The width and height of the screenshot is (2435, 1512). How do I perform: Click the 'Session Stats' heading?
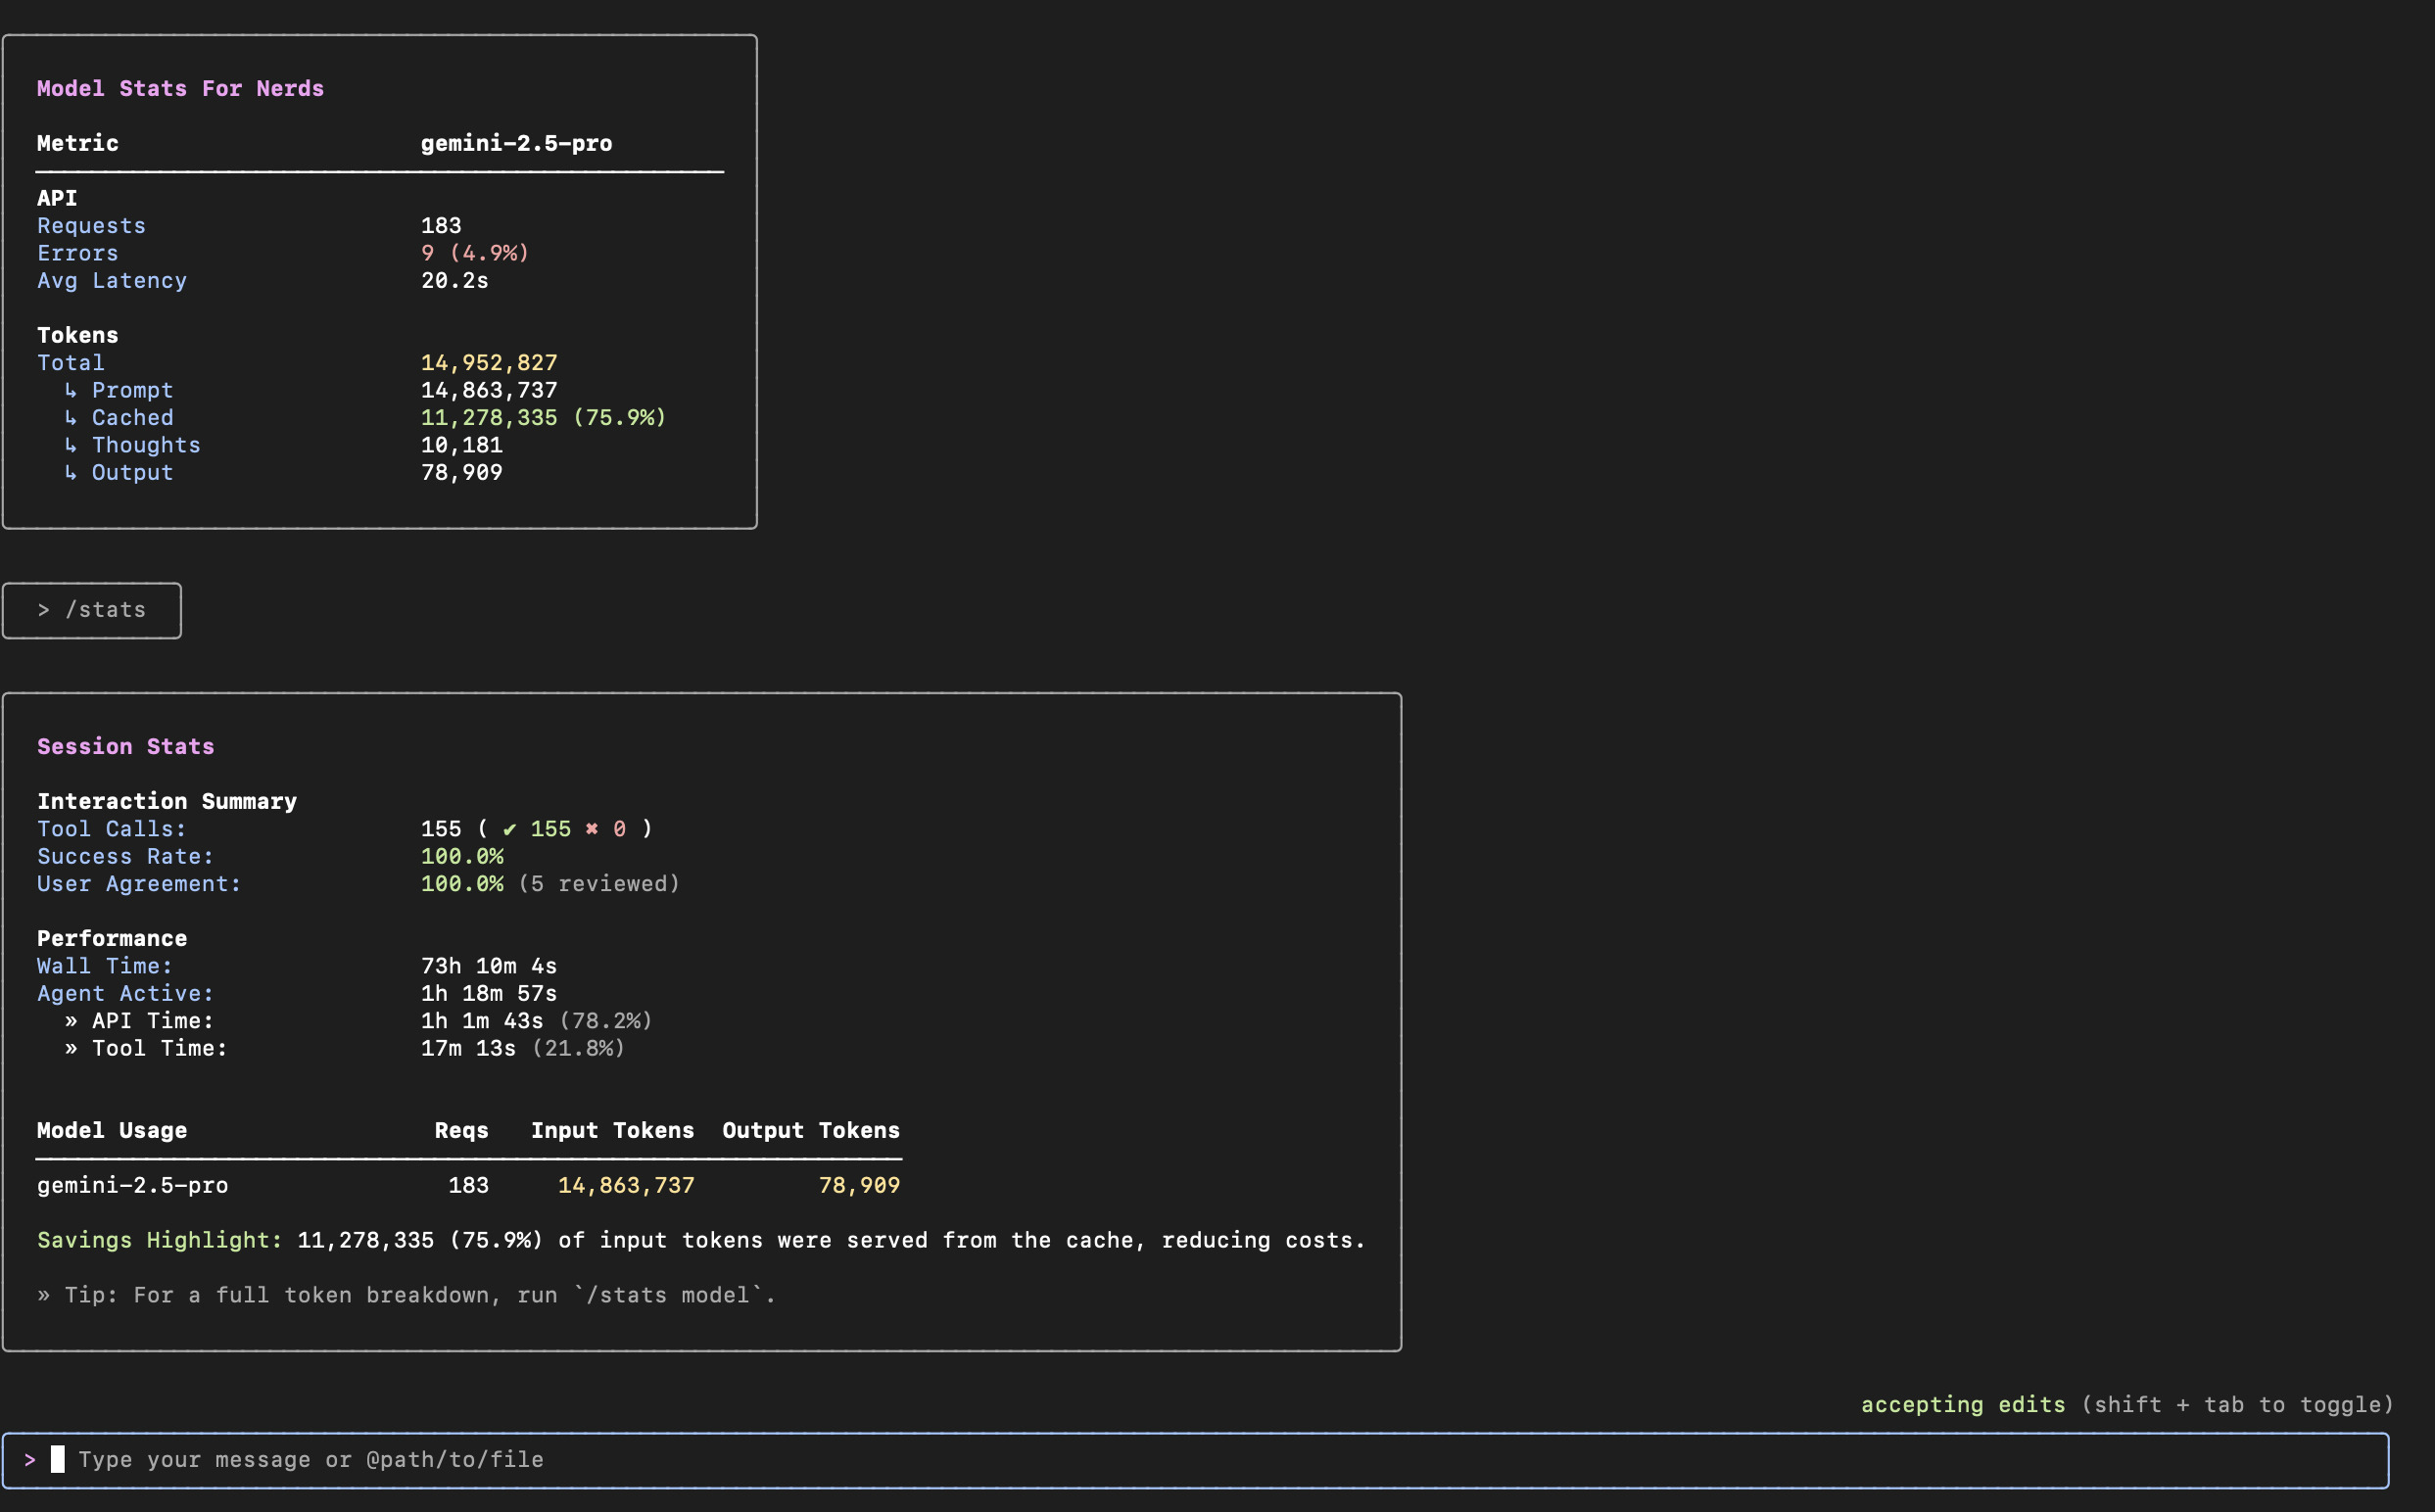tap(126, 747)
